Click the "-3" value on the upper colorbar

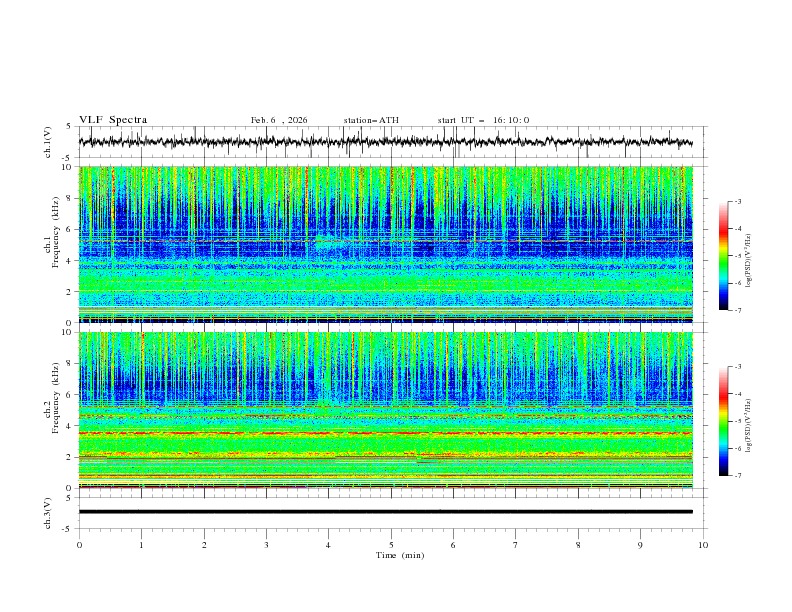click(738, 201)
